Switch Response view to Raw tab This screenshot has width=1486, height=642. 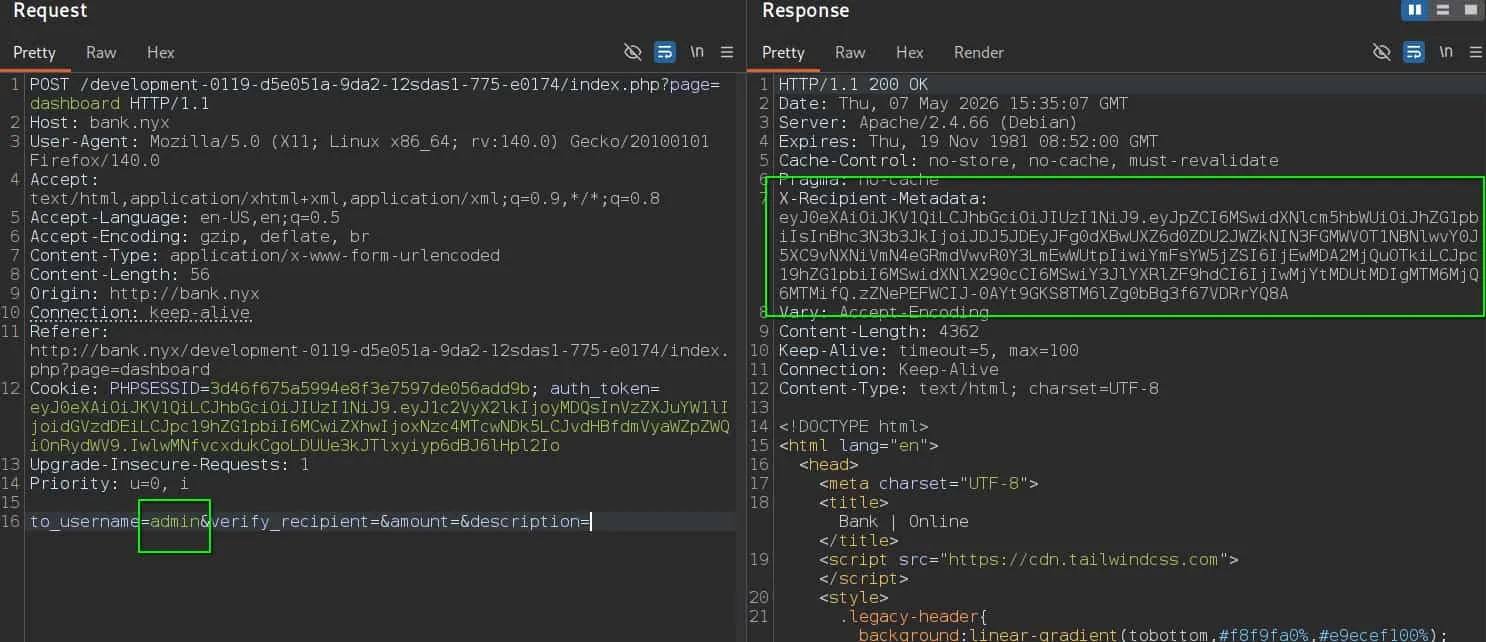[x=850, y=52]
